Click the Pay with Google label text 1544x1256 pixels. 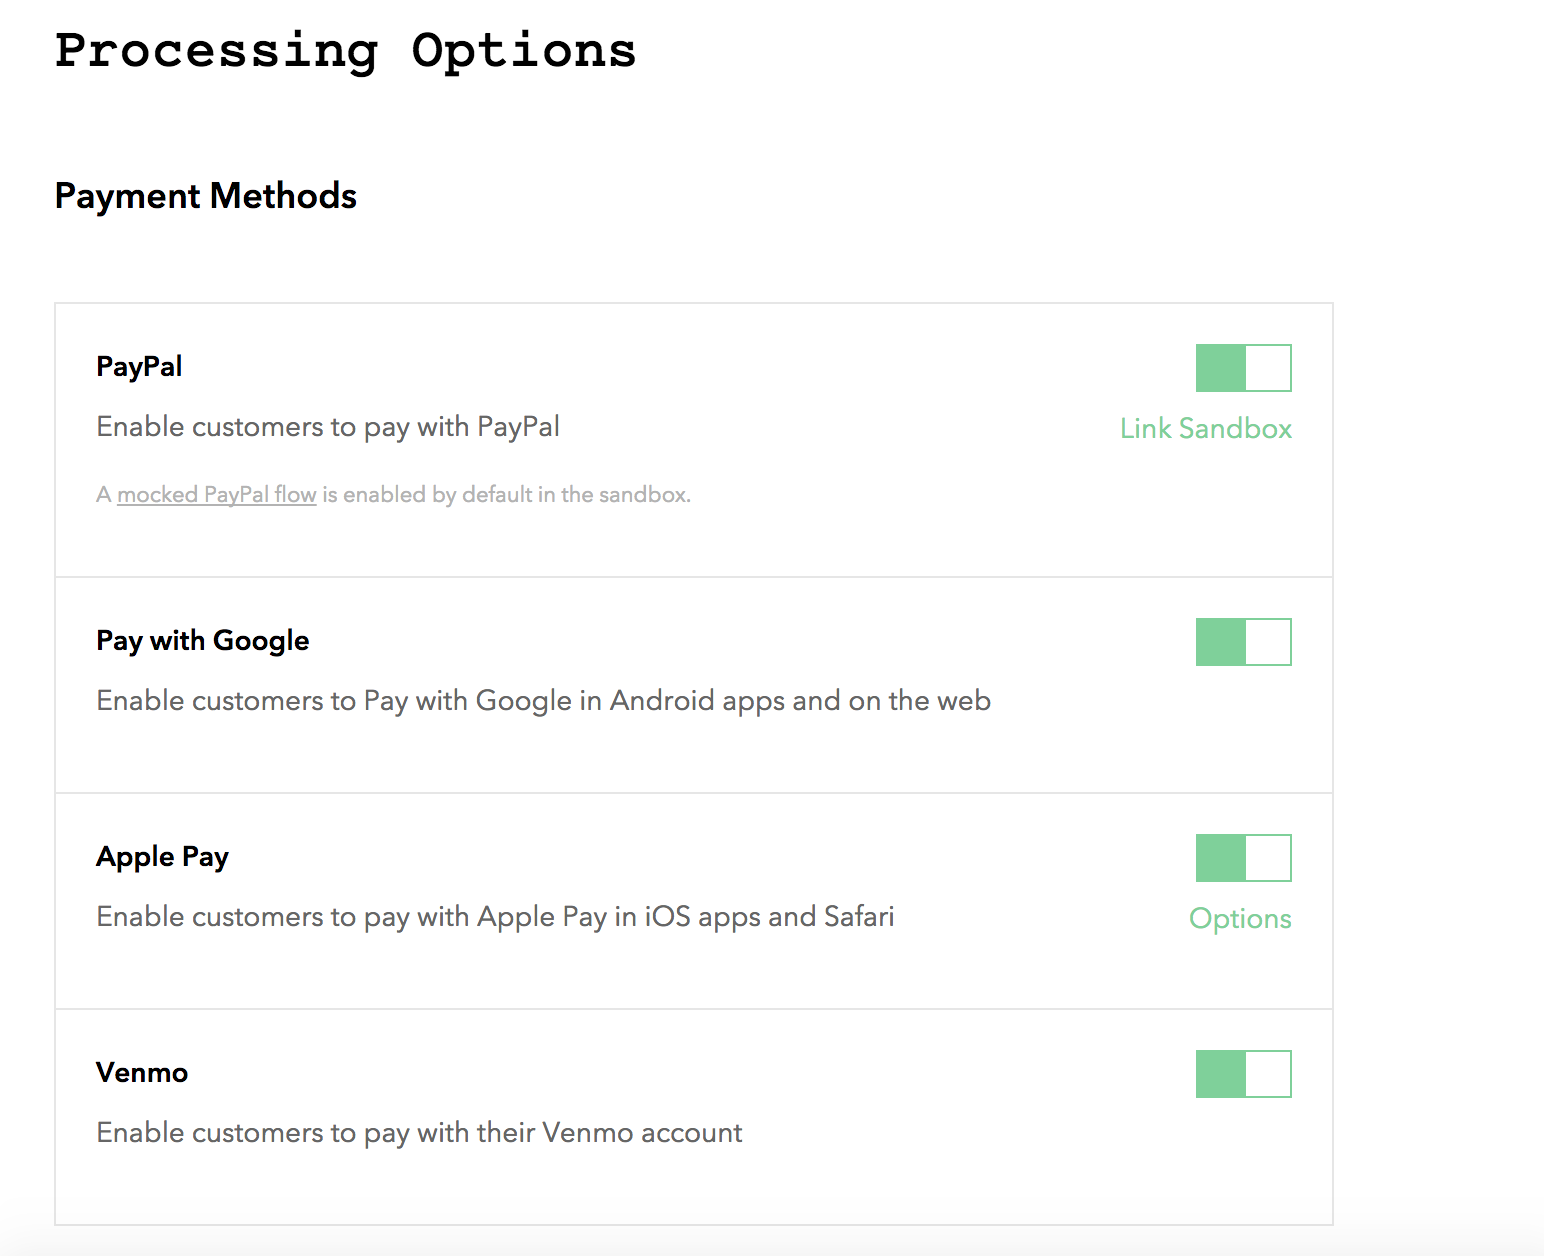202,640
